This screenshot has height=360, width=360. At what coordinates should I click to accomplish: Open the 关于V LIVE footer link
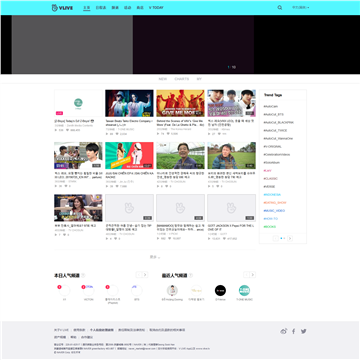pyautogui.click(x=61, y=330)
